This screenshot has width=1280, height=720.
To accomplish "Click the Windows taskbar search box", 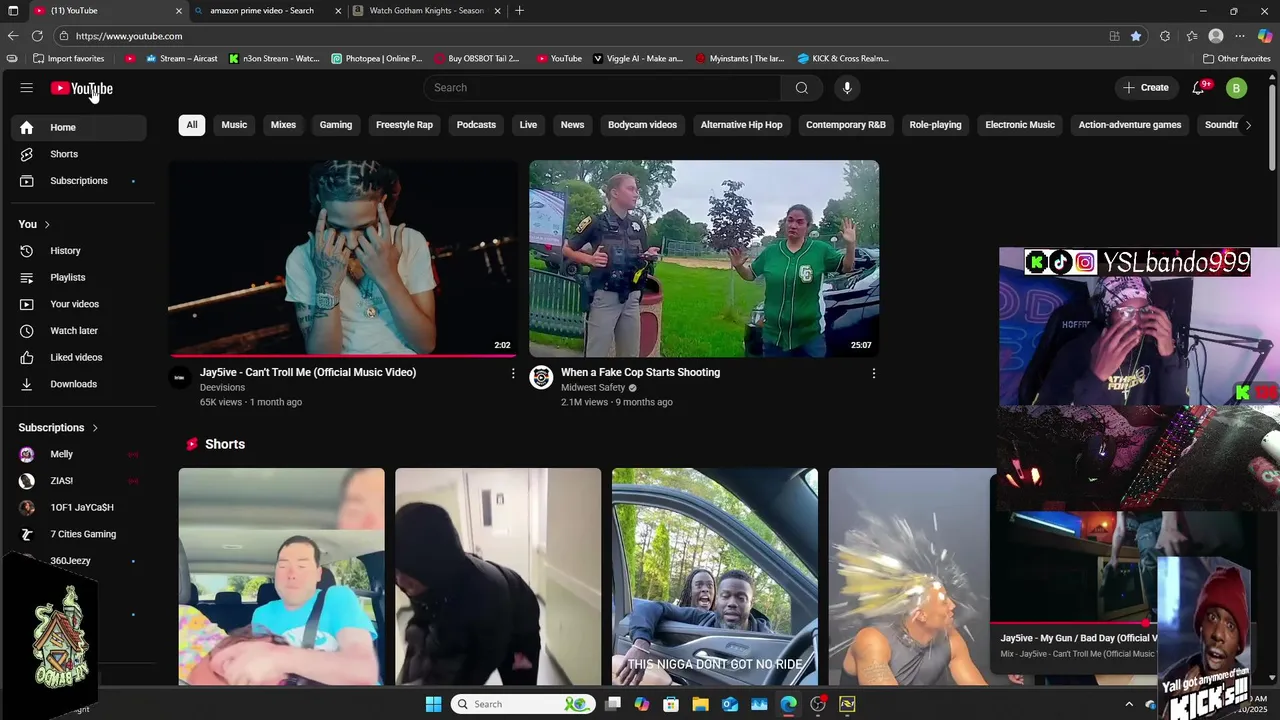I will pyautogui.click(x=522, y=704).
